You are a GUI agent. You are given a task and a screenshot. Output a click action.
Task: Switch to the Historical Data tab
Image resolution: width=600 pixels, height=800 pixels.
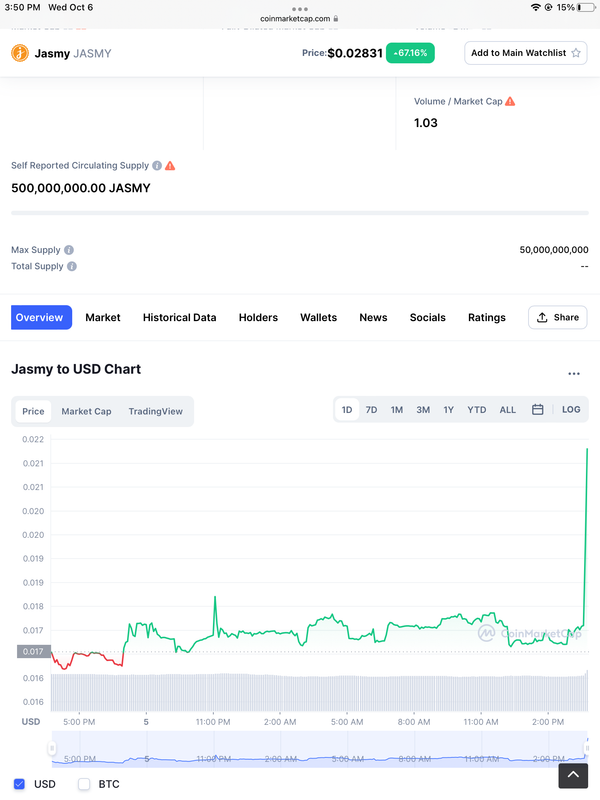180,317
